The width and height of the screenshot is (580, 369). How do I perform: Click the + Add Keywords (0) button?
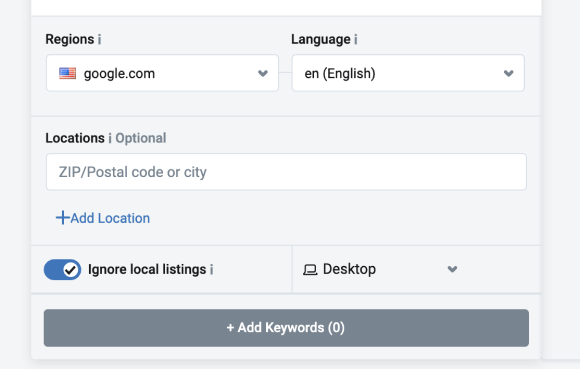286,328
